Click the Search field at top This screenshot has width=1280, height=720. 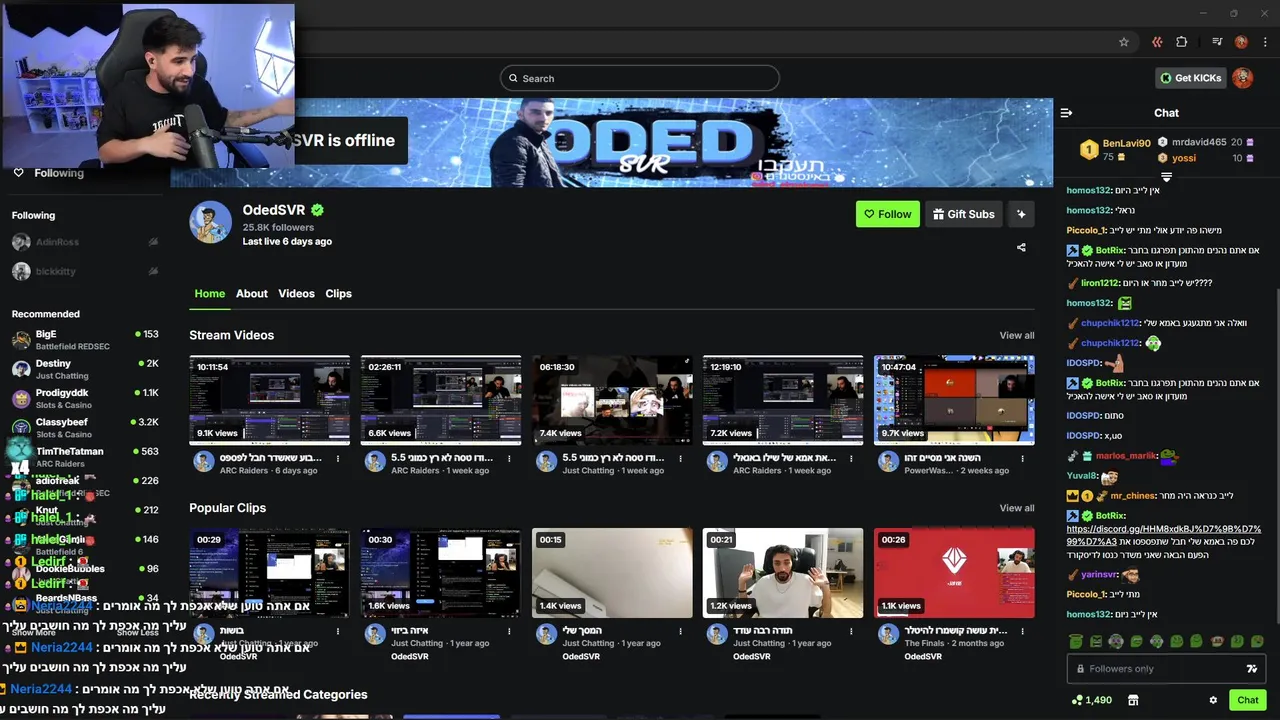640,78
